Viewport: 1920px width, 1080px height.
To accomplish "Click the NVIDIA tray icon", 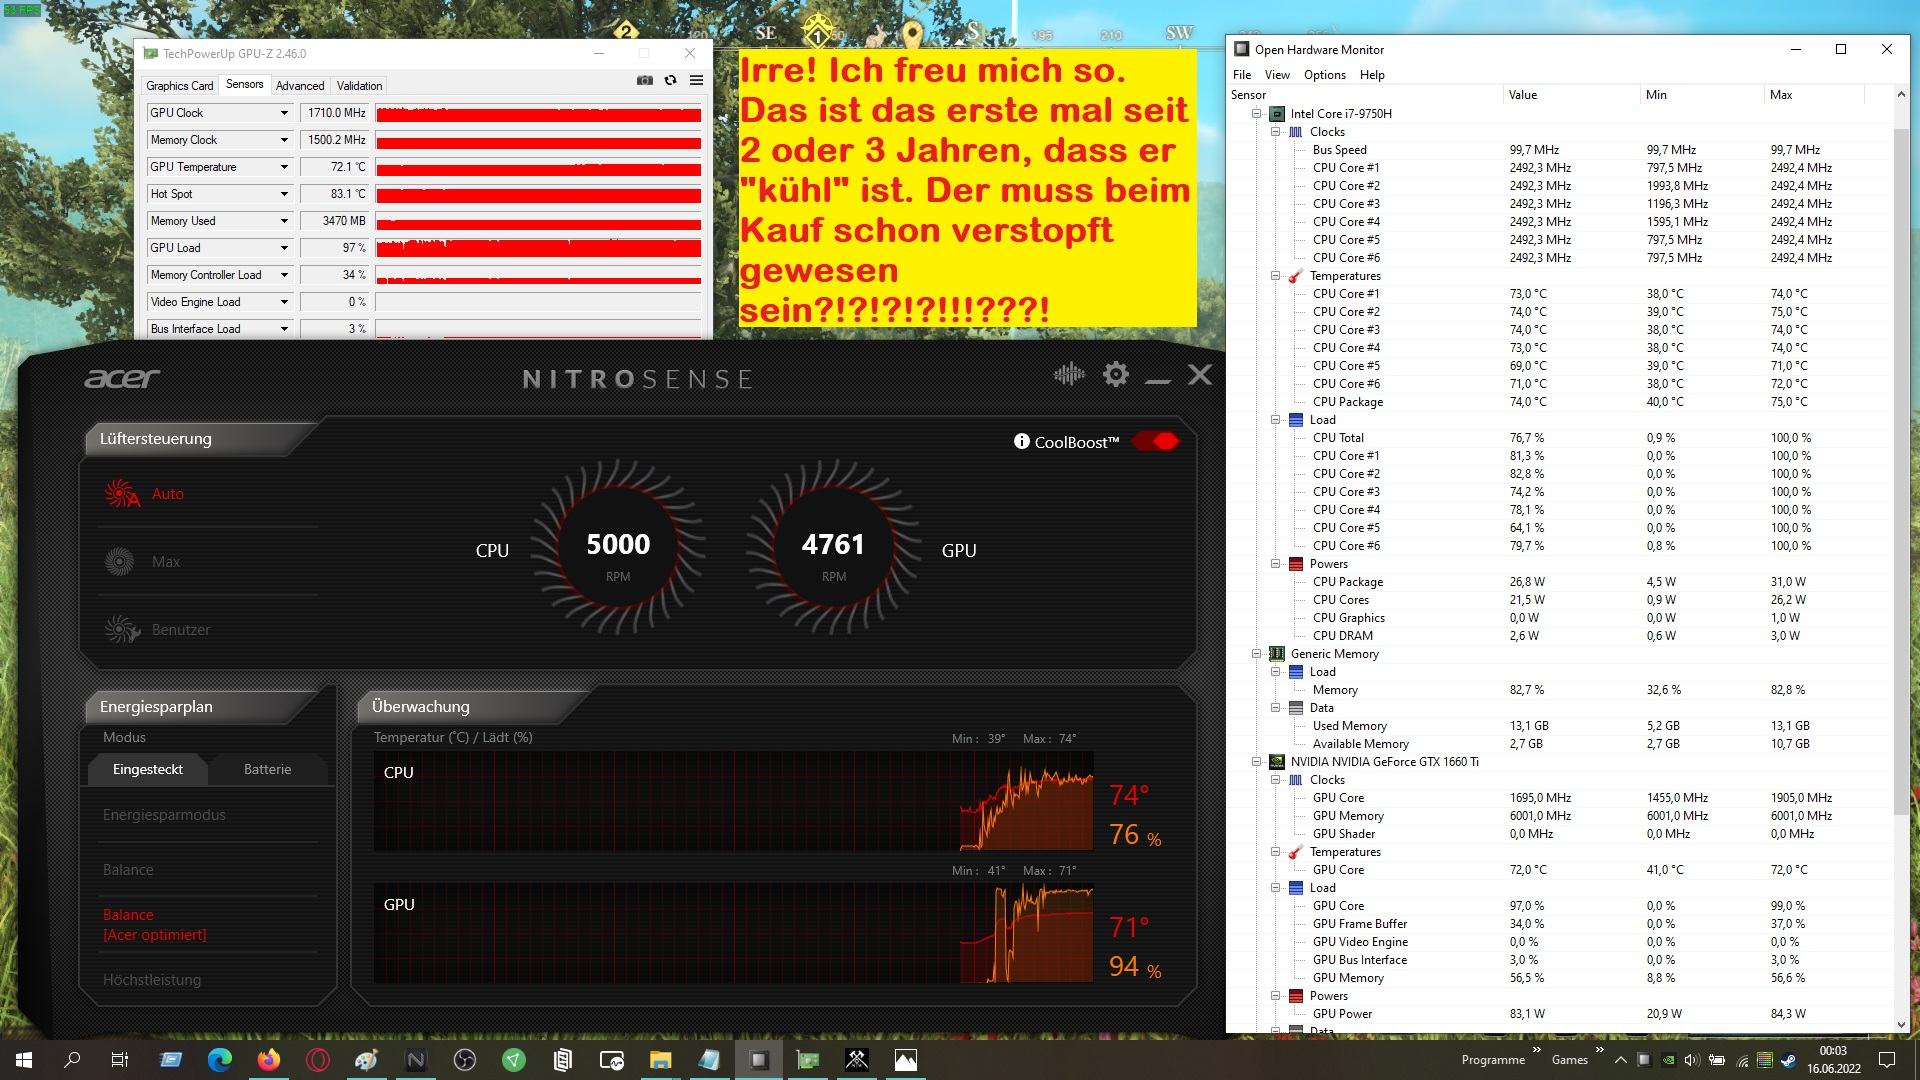I will pyautogui.click(x=1668, y=1060).
